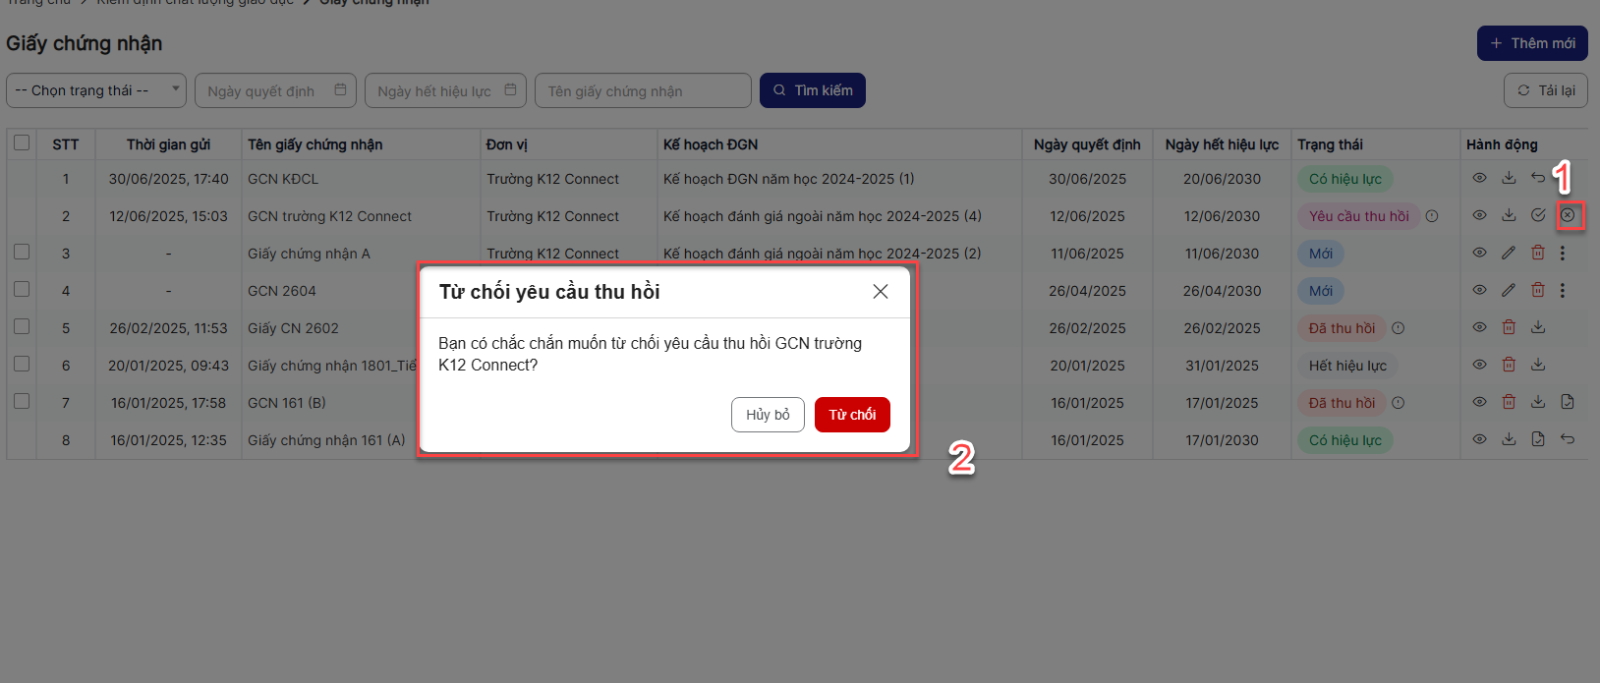Download the GCN KĐCL certificate in row 1

point(1509,178)
